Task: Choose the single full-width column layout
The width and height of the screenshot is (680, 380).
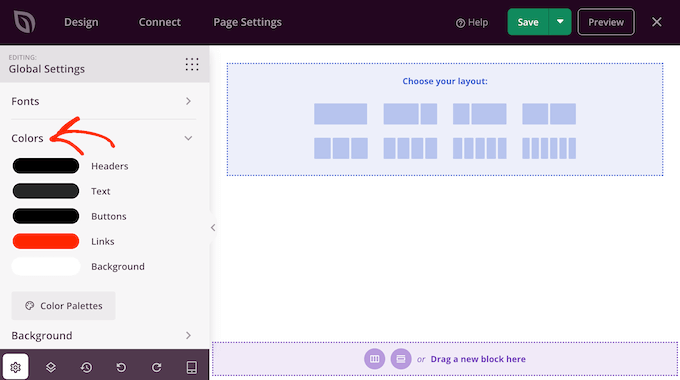Action: pyautogui.click(x=340, y=114)
